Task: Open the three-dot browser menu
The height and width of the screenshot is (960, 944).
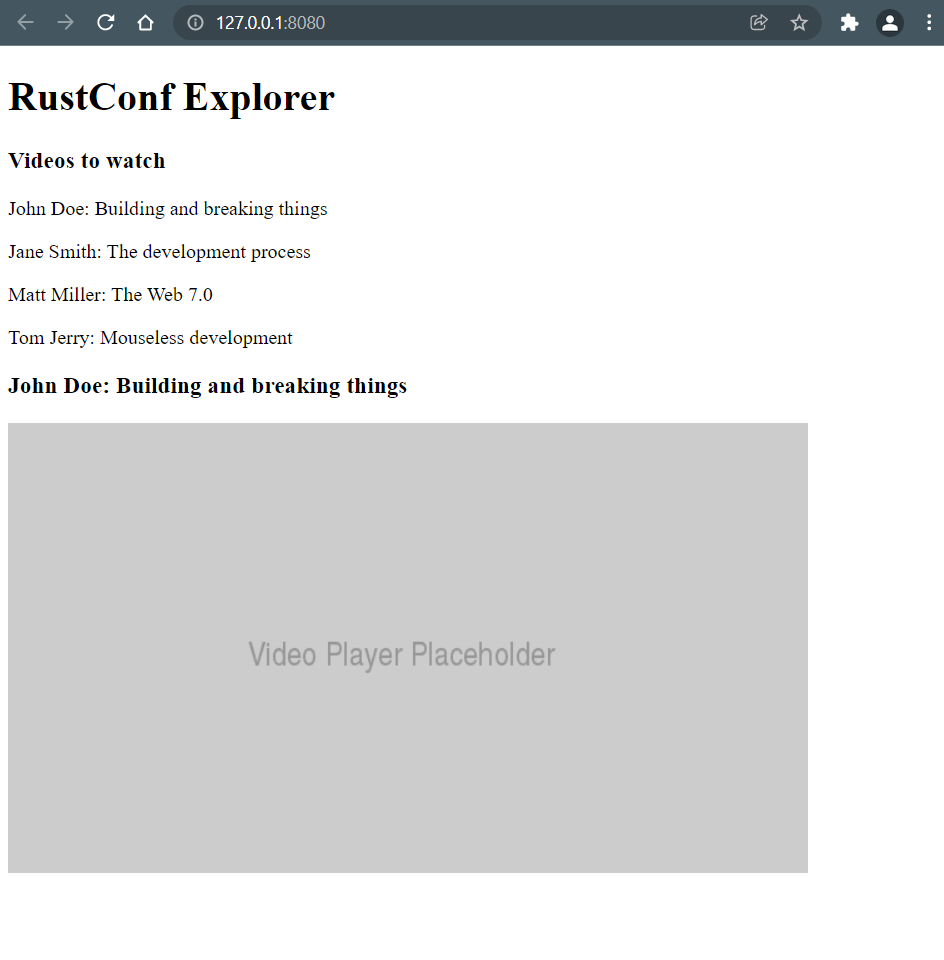Action: pos(931,22)
